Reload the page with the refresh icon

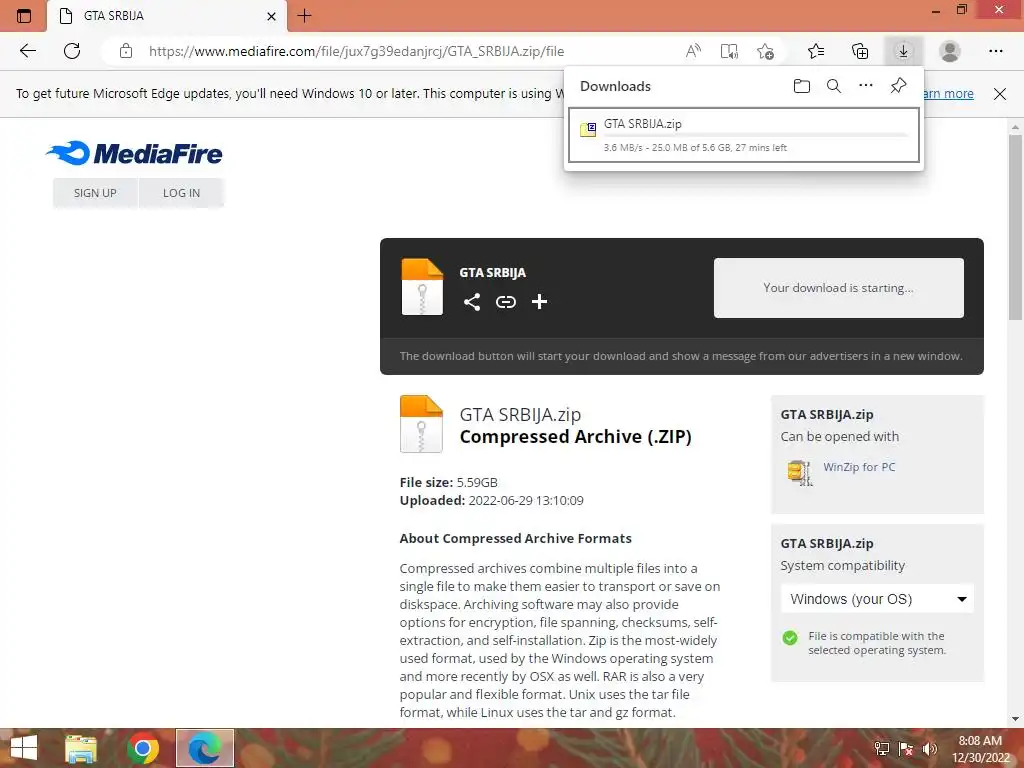point(72,51)
